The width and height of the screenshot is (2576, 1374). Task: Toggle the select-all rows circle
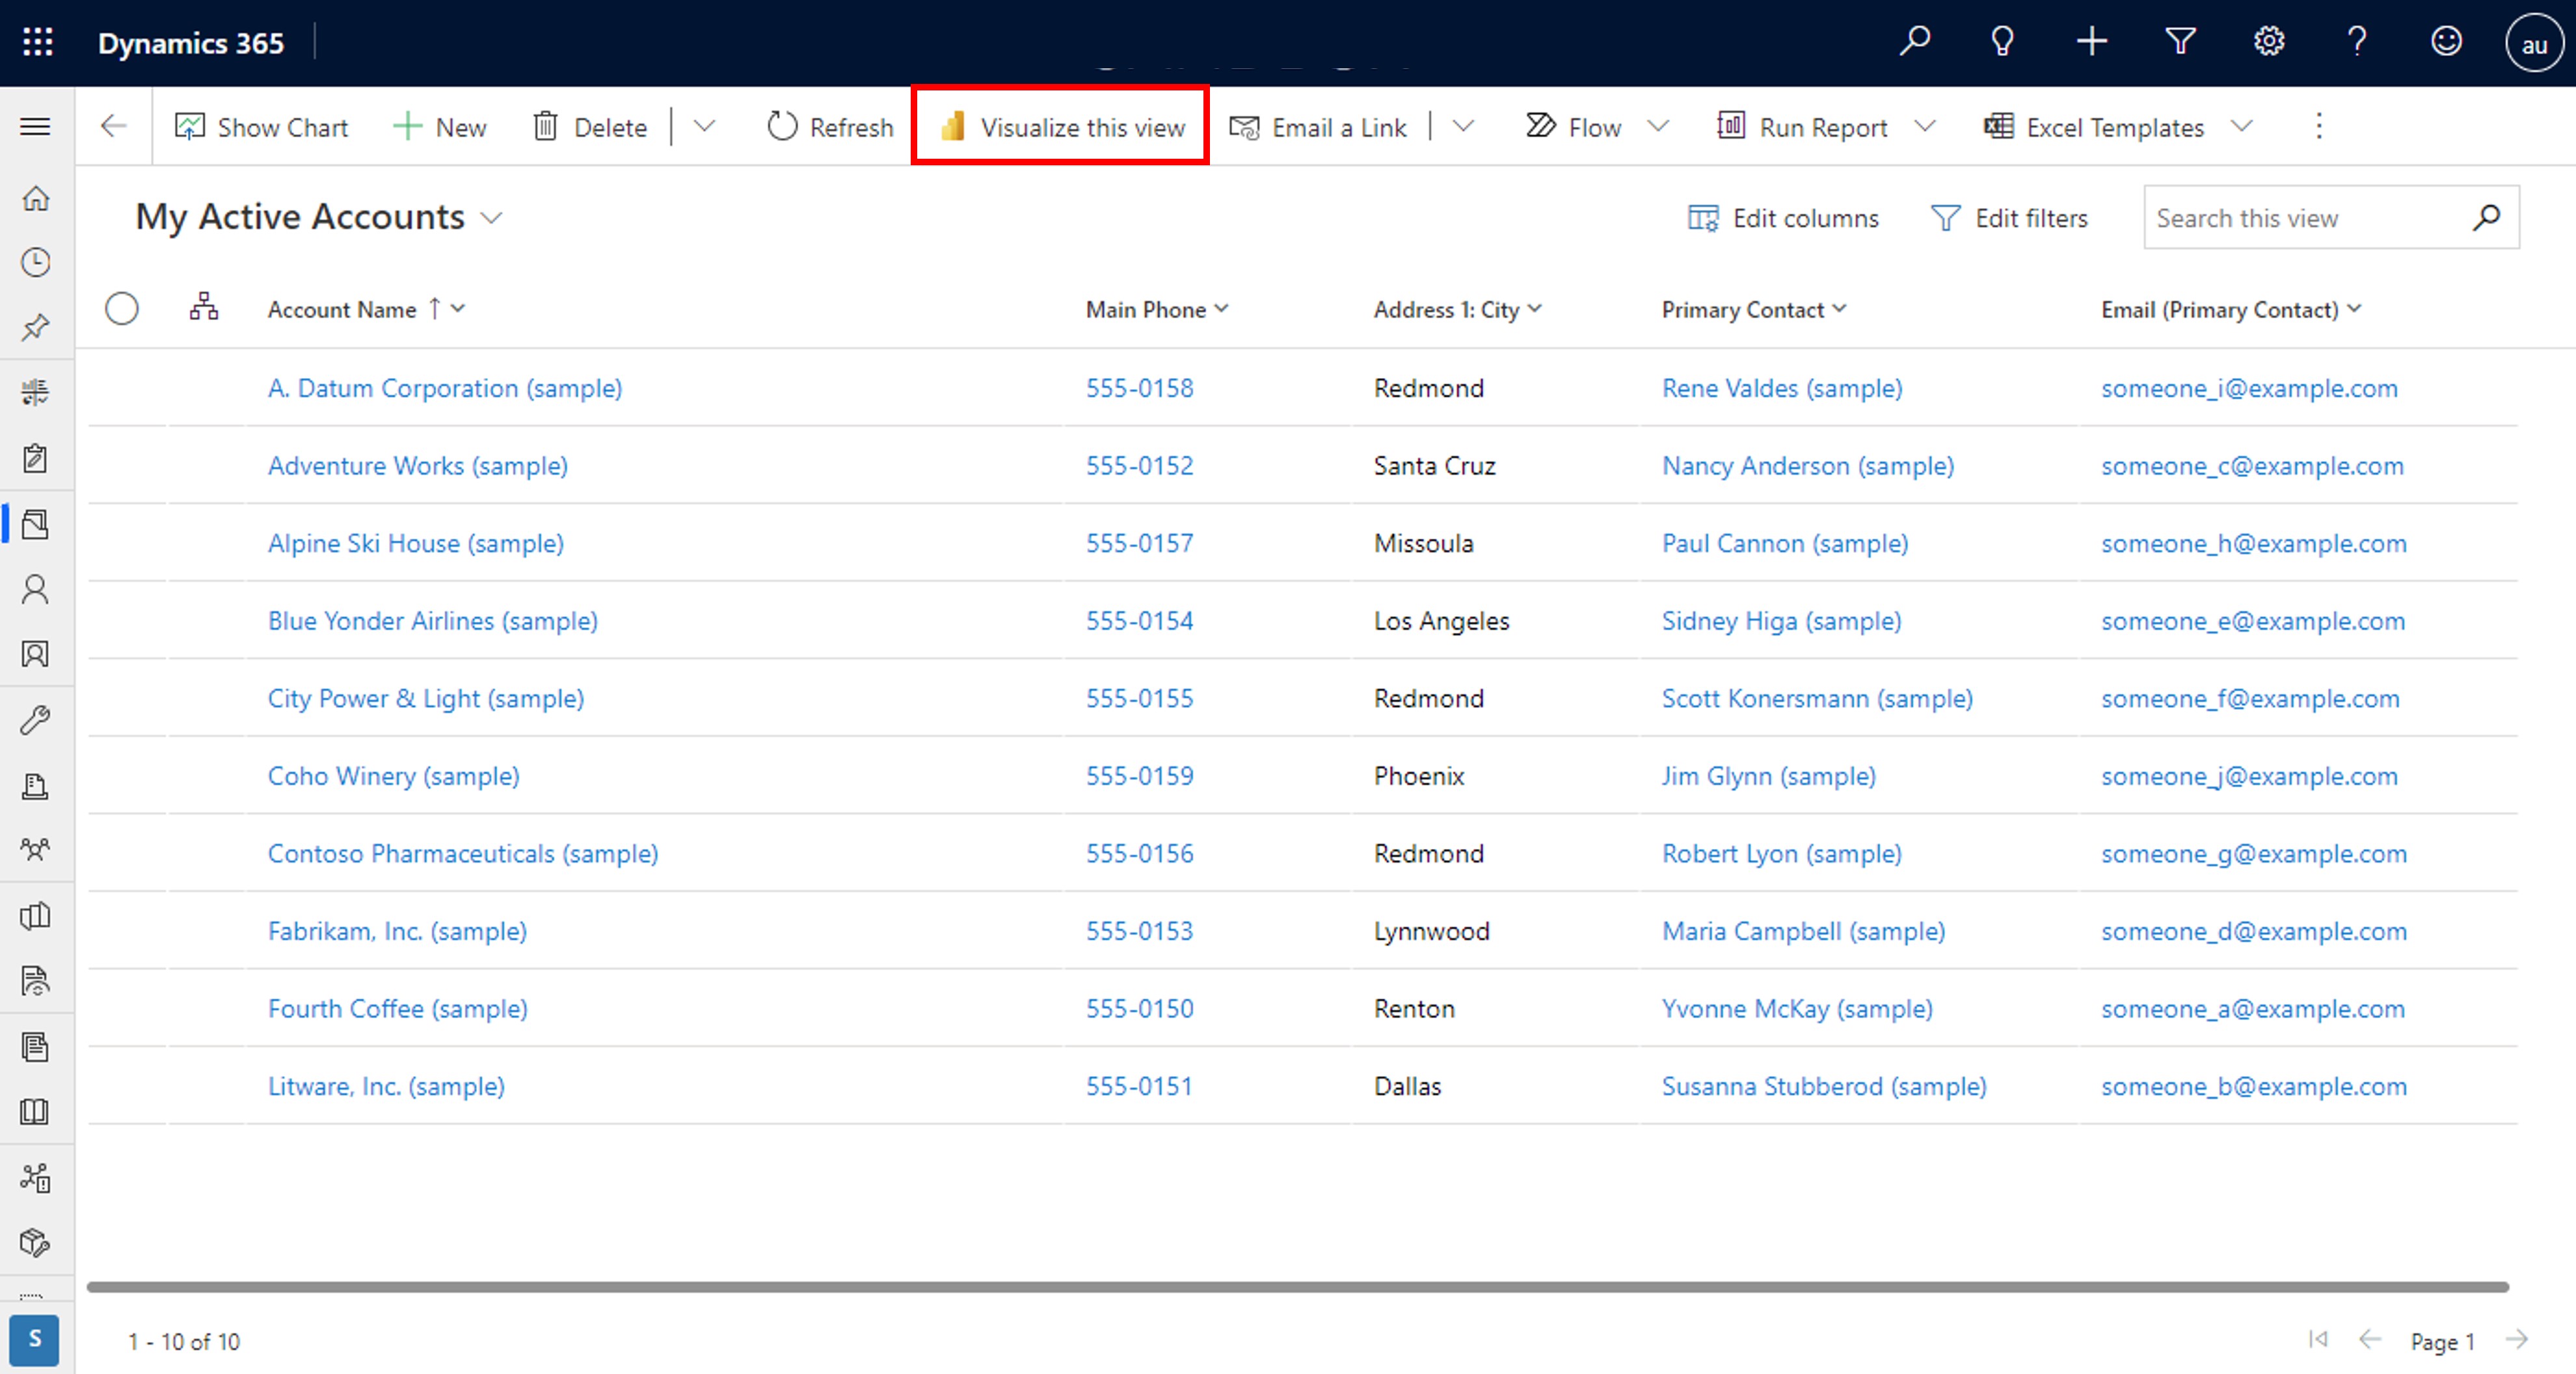122,308
